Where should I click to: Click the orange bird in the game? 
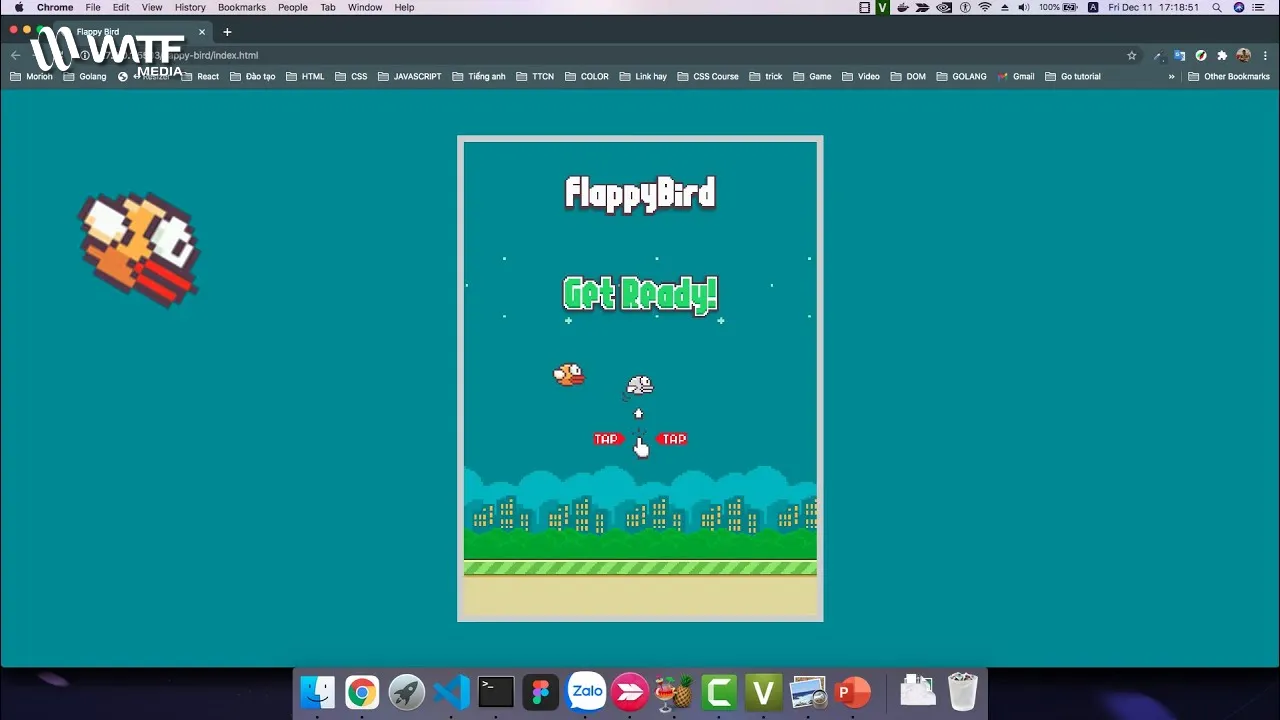coord(568,375)
